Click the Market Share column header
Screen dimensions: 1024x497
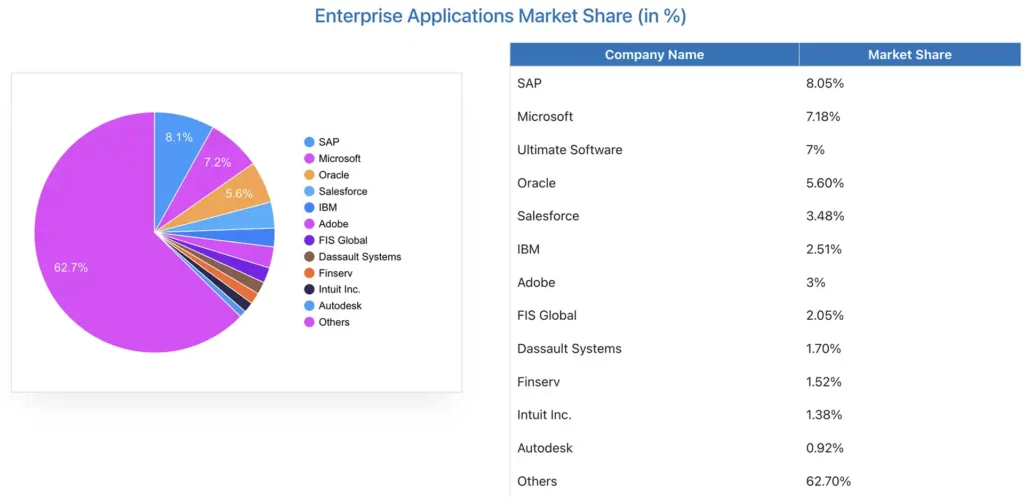pyautogui.click(x=910, y=55)
